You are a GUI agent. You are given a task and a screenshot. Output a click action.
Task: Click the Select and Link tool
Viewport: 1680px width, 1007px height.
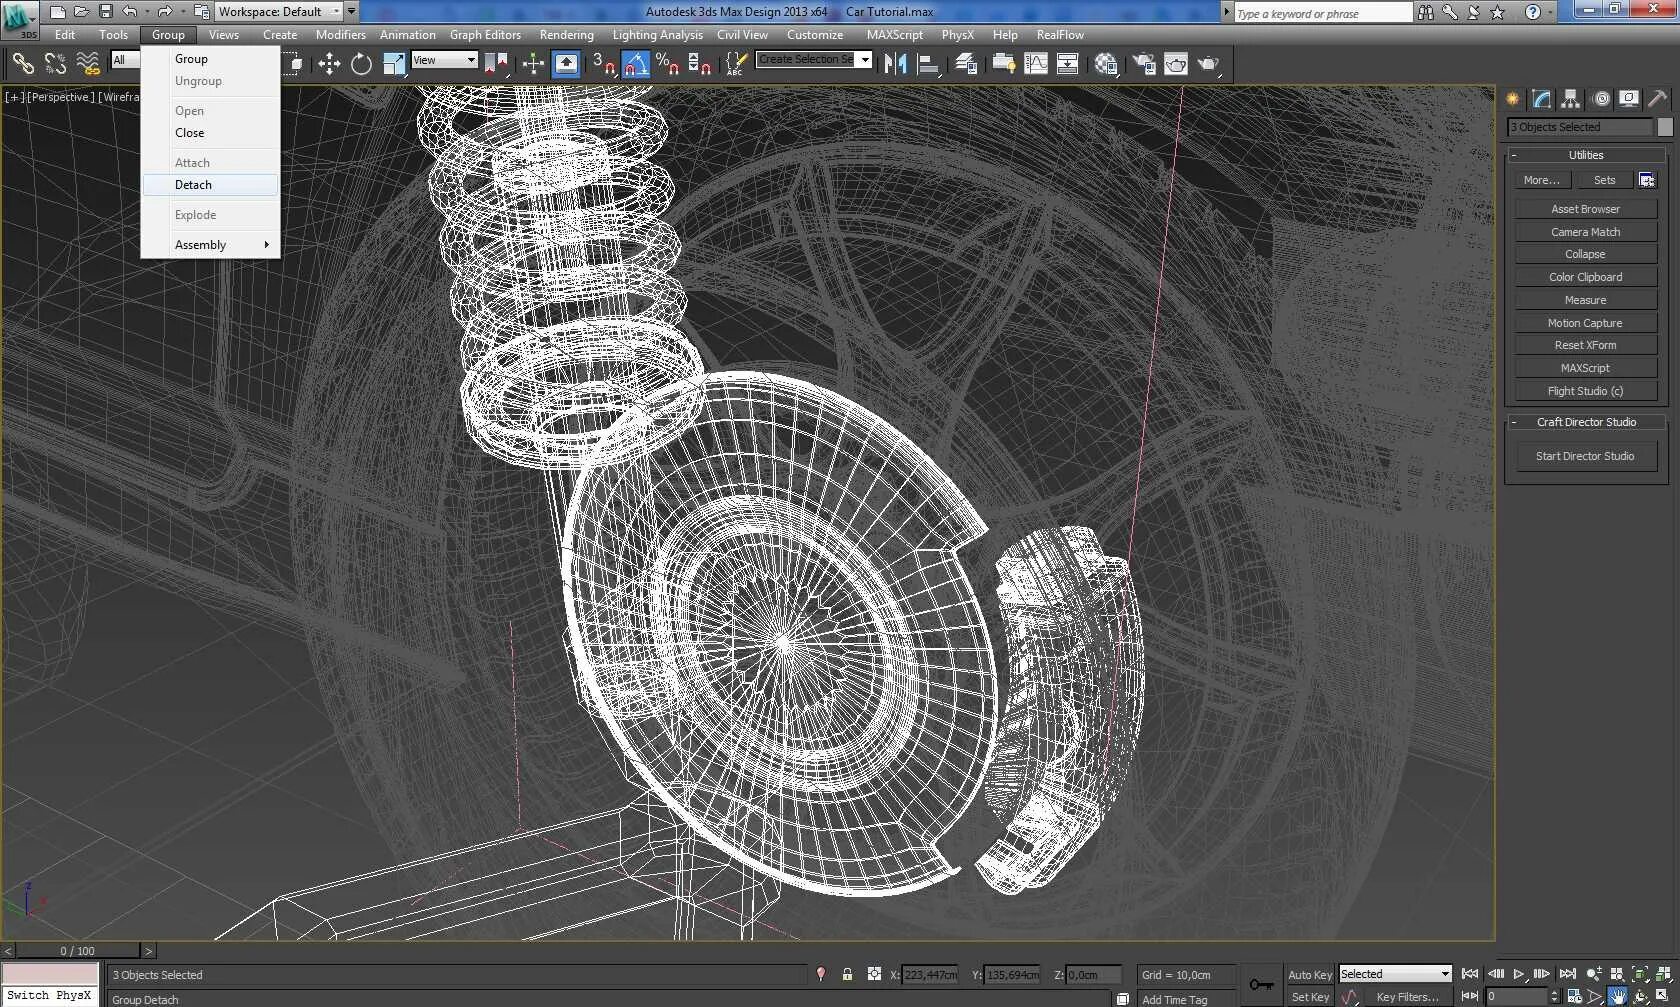pos(22,64)
